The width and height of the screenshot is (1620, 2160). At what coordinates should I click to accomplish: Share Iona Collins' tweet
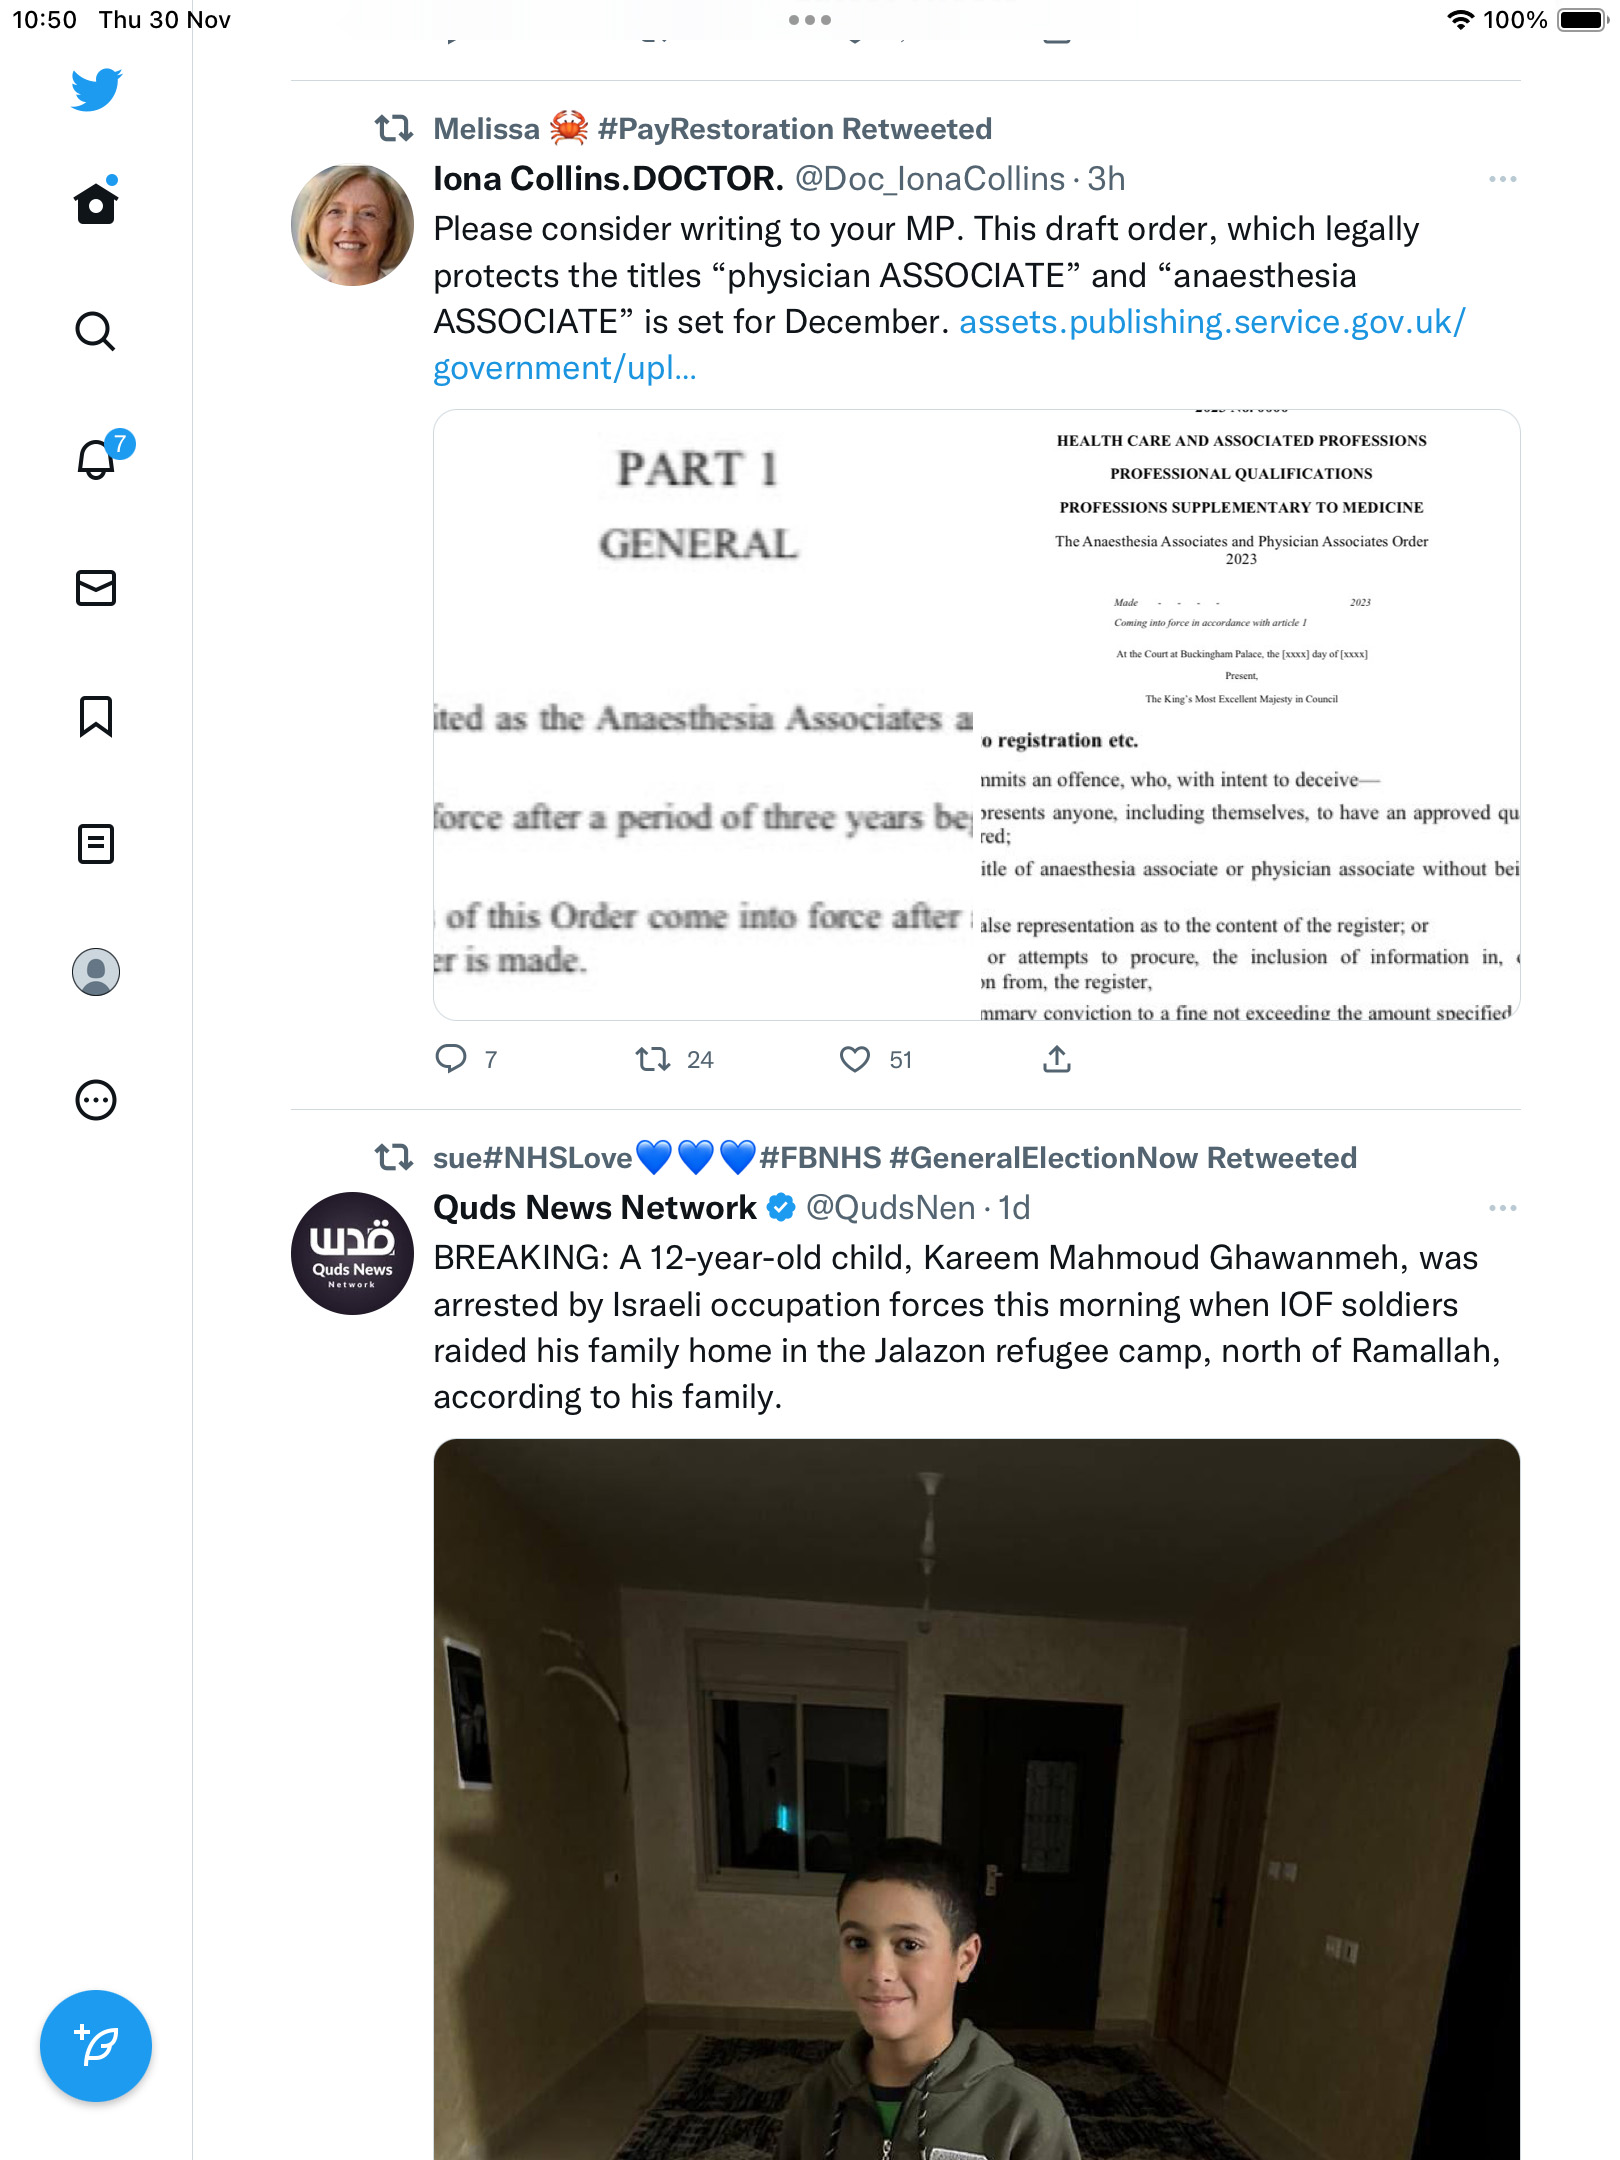[x=1057, y=1059]
